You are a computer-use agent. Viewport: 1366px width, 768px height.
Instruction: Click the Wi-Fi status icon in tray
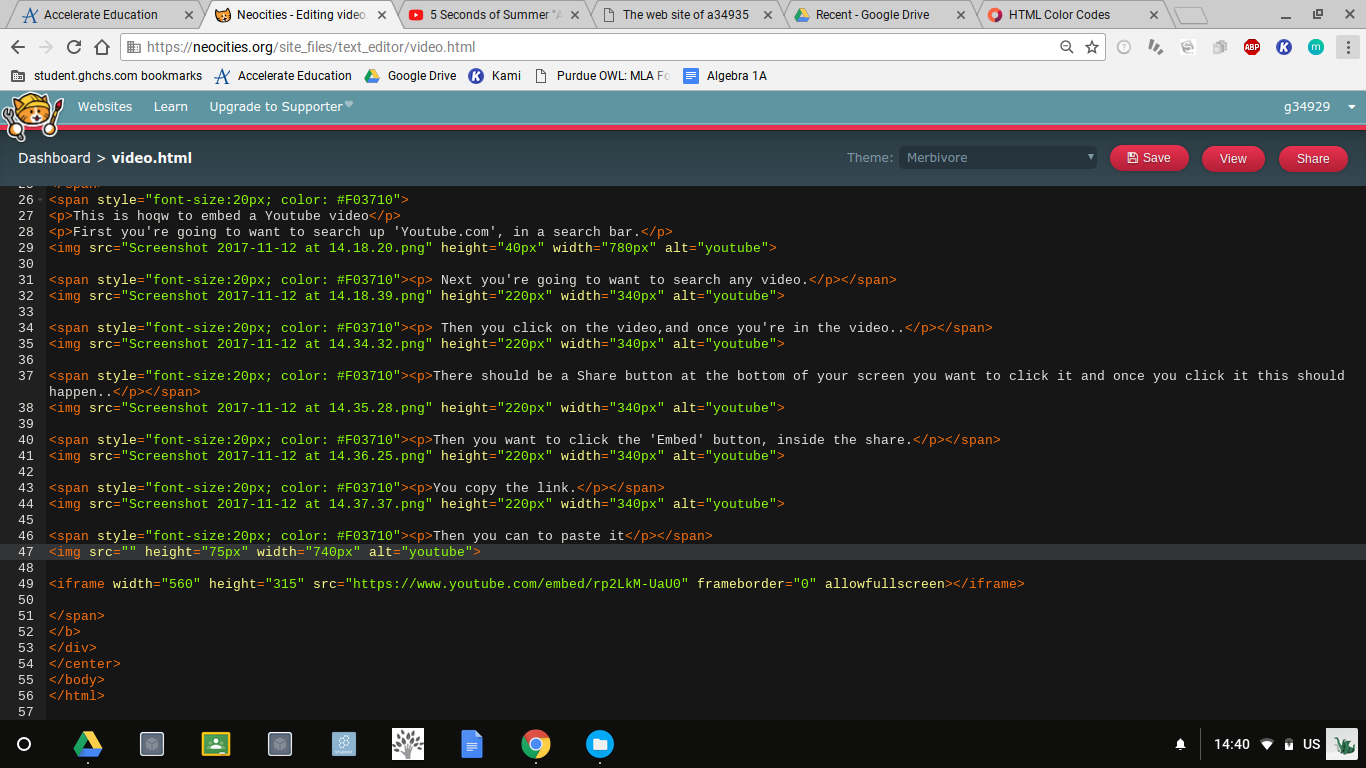1267,744
